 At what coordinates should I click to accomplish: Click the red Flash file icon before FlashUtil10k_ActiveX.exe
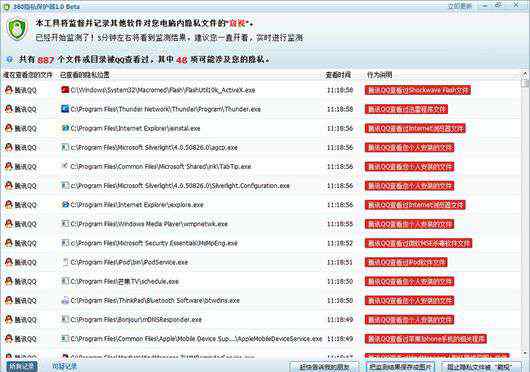[x=65, y=90]
